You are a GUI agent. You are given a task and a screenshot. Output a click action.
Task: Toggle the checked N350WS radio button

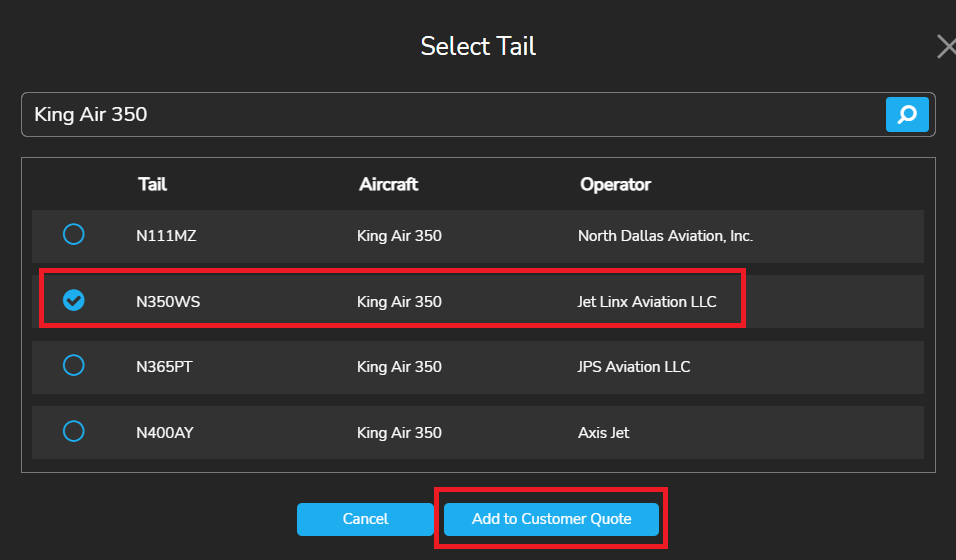pos(74,300)
